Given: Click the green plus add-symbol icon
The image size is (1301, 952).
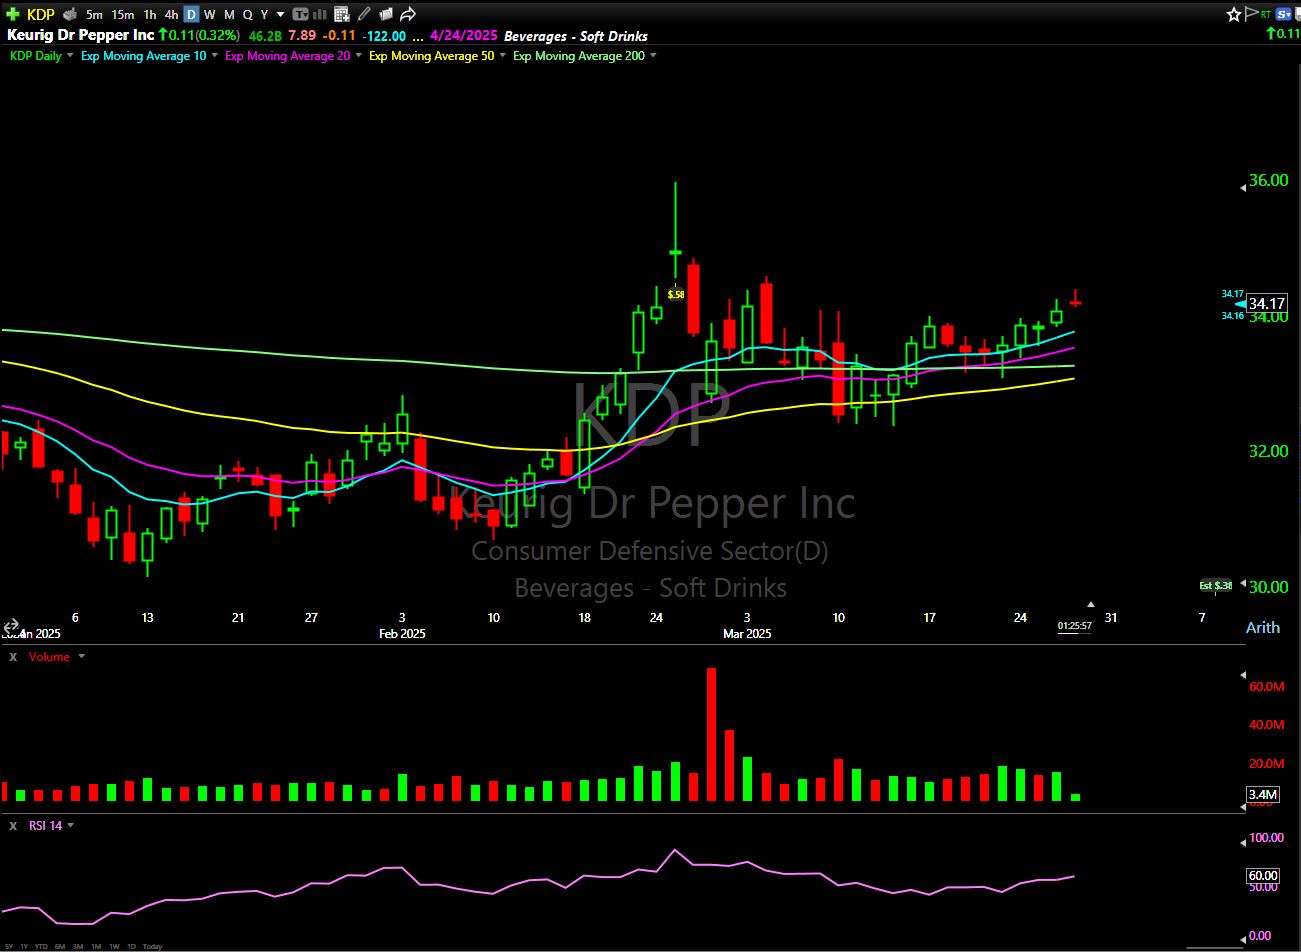Looking at the screenshot, I should 13,14.
